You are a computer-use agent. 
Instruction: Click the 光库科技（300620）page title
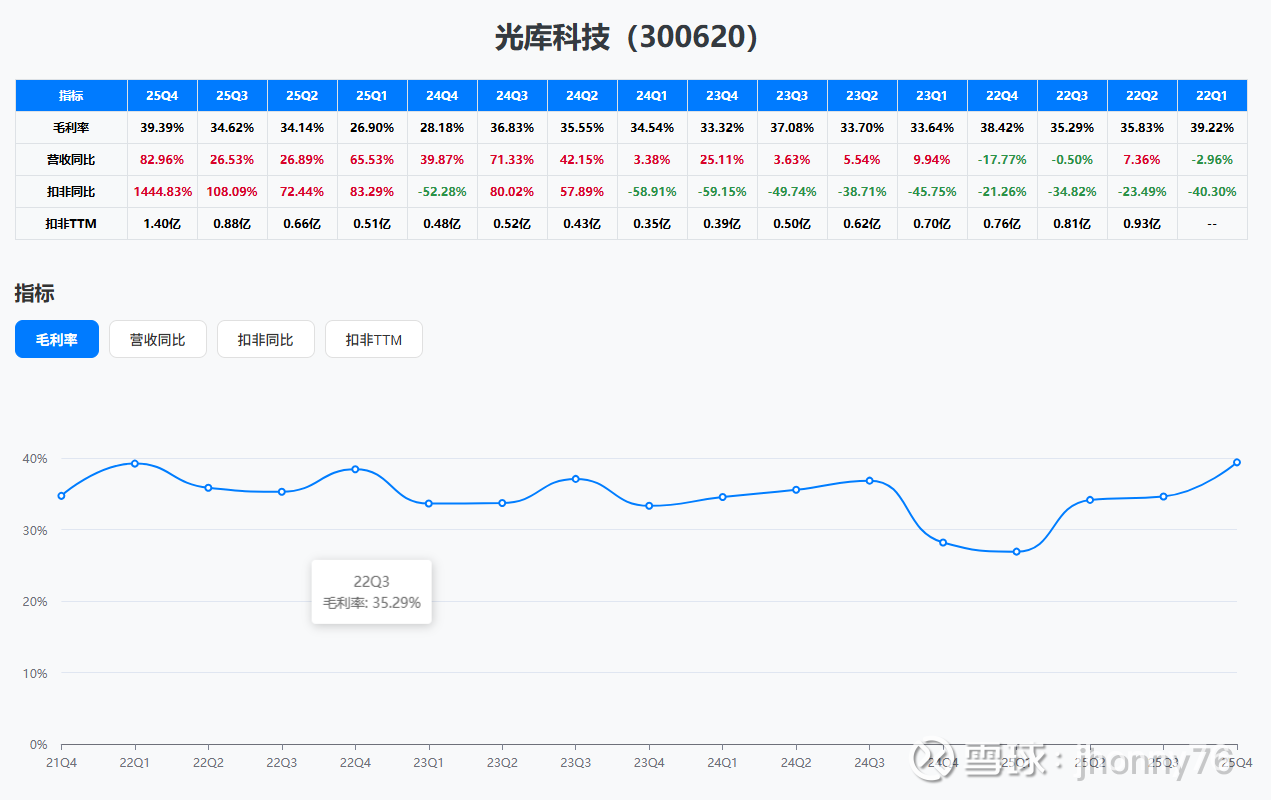coord(635,37)
